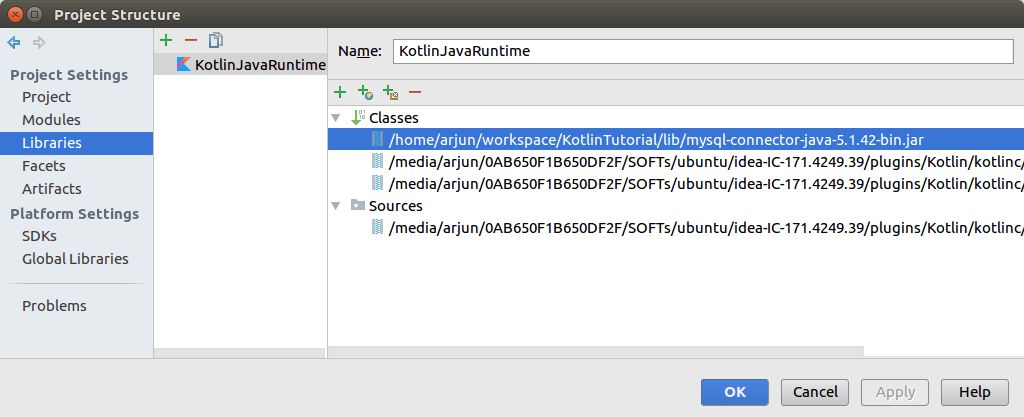Click the Kotlin icon beside KotlinJavaRuntime
Viewport: 1024px width, 417px height.
tap(184, 65)
